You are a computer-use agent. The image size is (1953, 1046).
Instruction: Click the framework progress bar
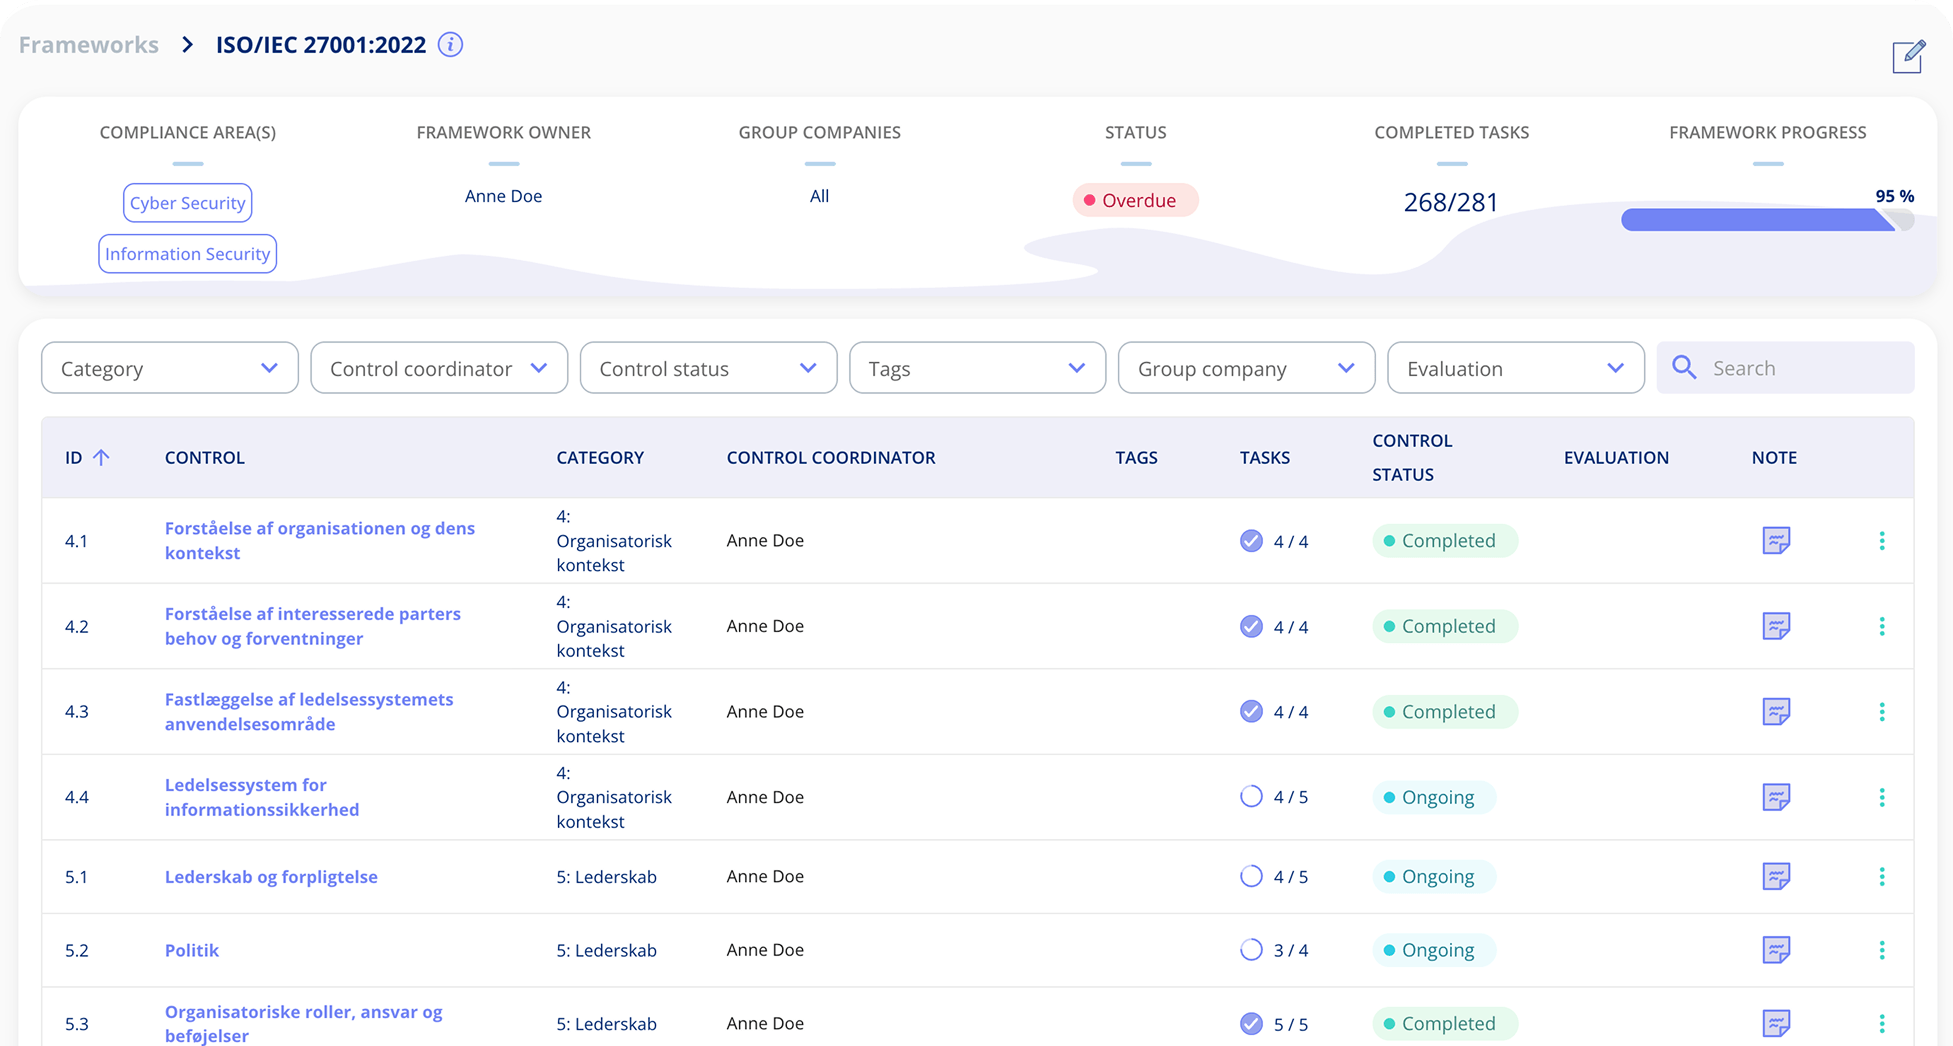[x=1766, y=220]
